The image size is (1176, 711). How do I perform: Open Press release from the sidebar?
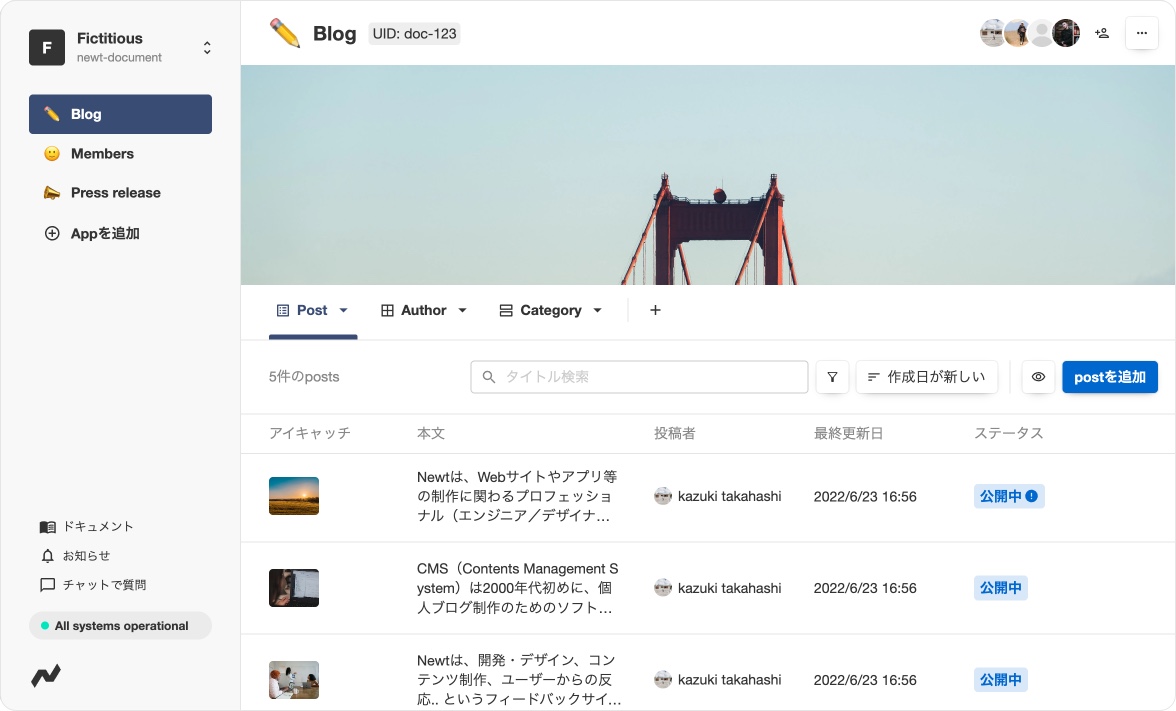[x=114, y=192]
